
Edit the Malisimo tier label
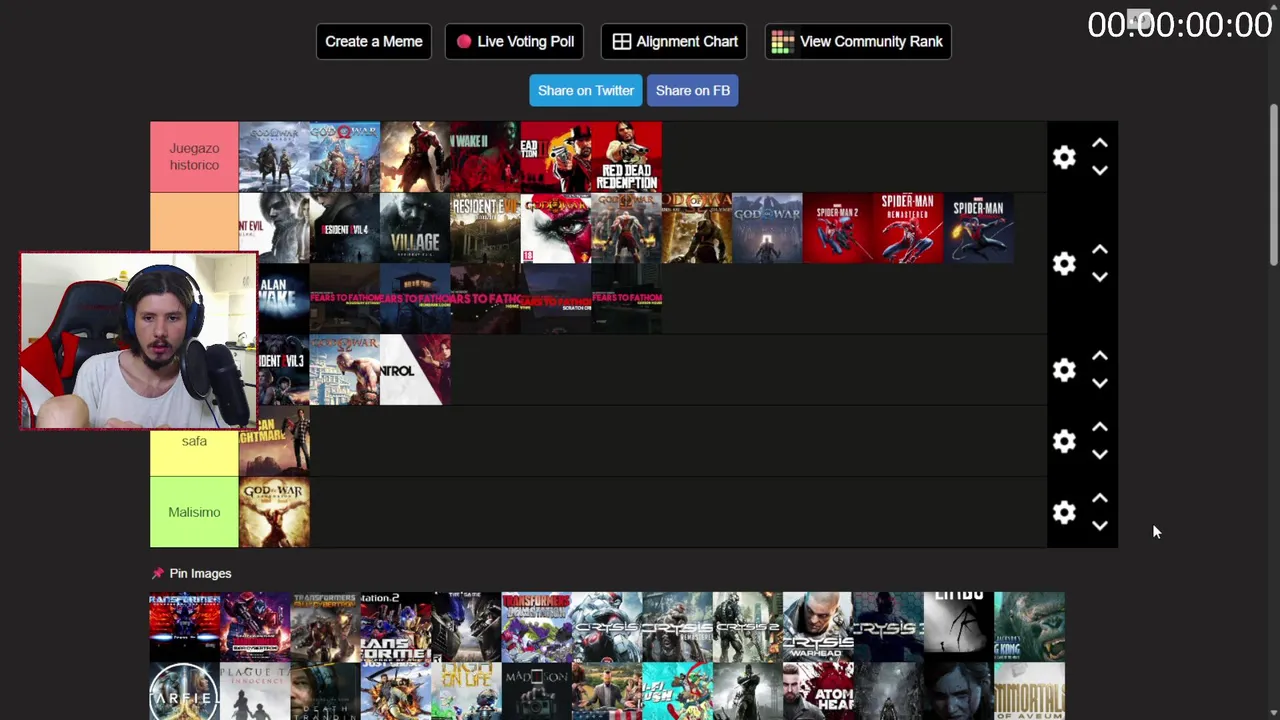pyautogui.click(x=194, y=512)
